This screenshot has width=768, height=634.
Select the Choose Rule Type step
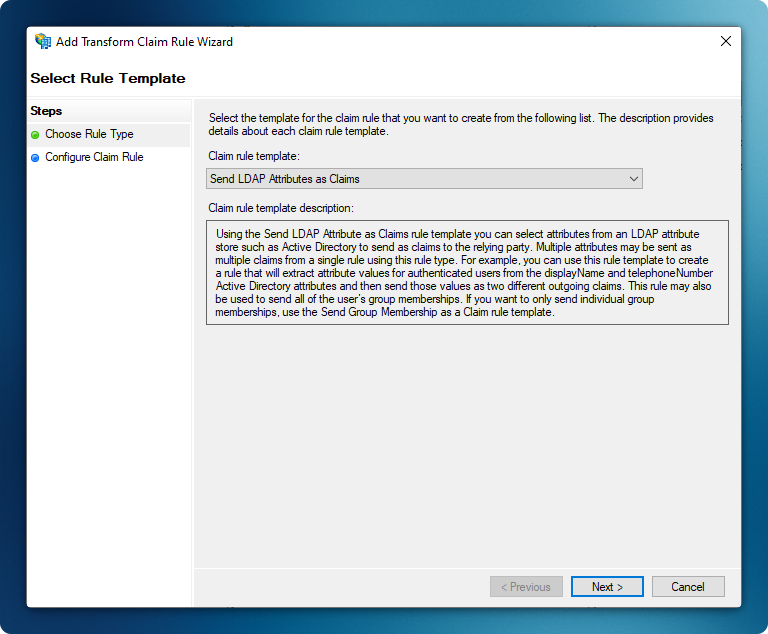89,134
